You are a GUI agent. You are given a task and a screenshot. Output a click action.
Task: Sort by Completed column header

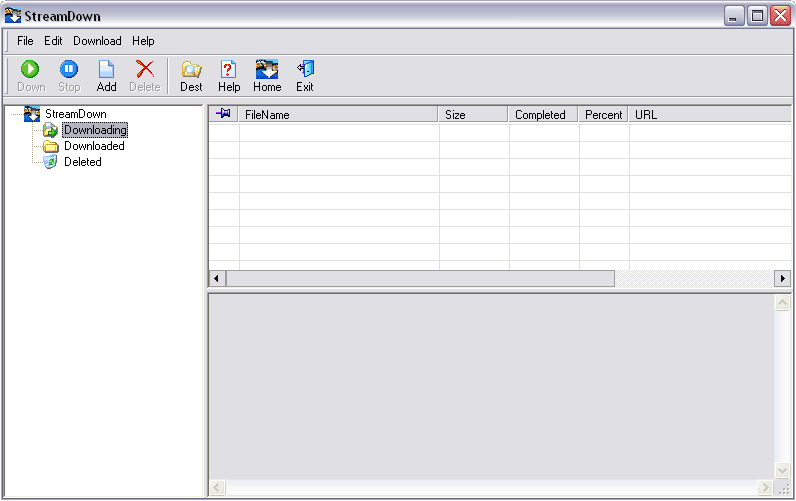543,114
